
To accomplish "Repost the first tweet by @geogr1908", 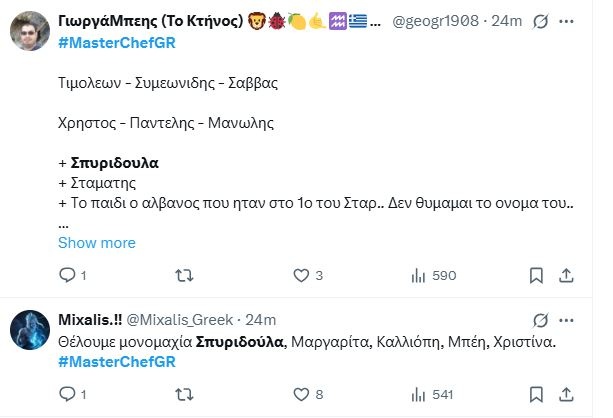I will [184, 275].
